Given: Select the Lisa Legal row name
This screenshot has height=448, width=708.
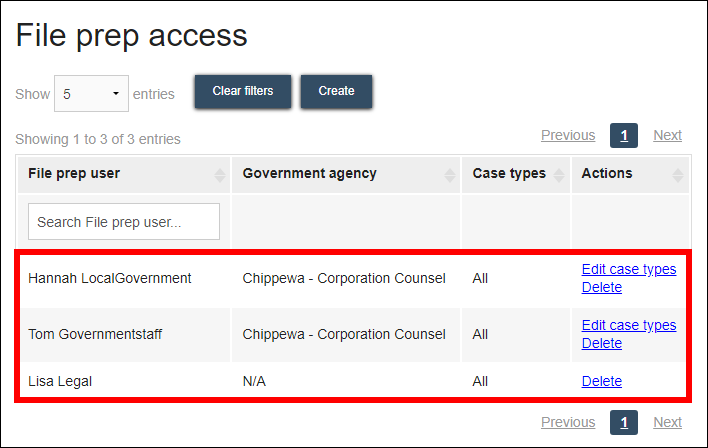Looking at the screenshot, I should coord(61,381).
